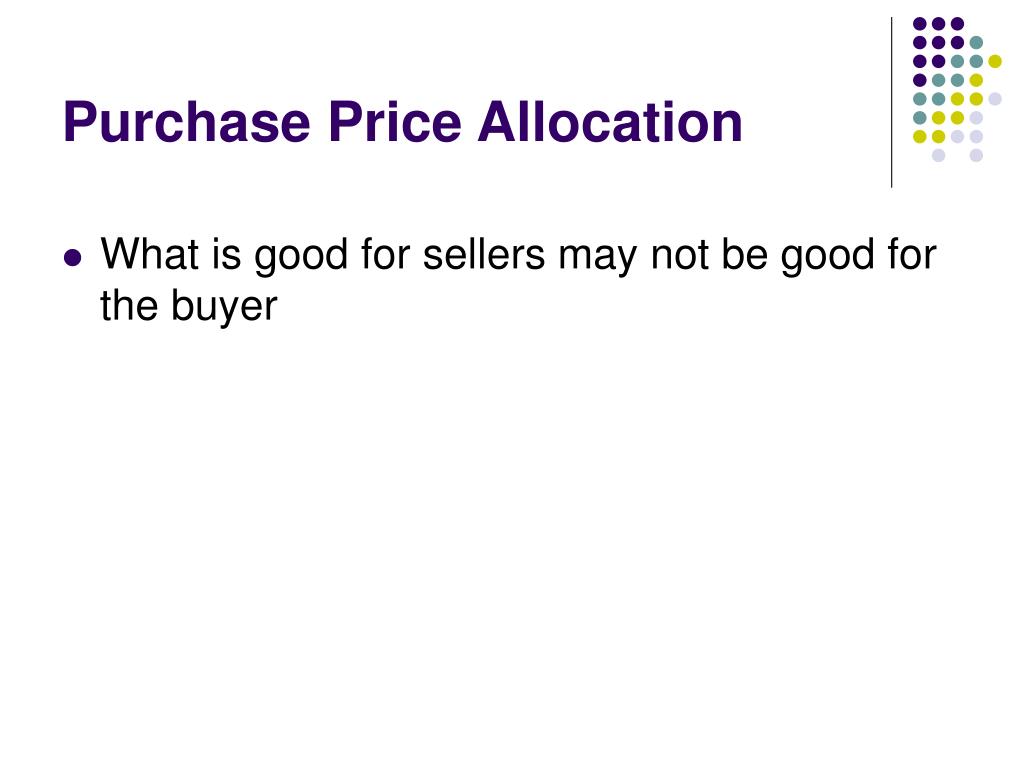
Task: Click the bottom-right lavender dot
Action: pyautogui.click(x=976, y=155)
